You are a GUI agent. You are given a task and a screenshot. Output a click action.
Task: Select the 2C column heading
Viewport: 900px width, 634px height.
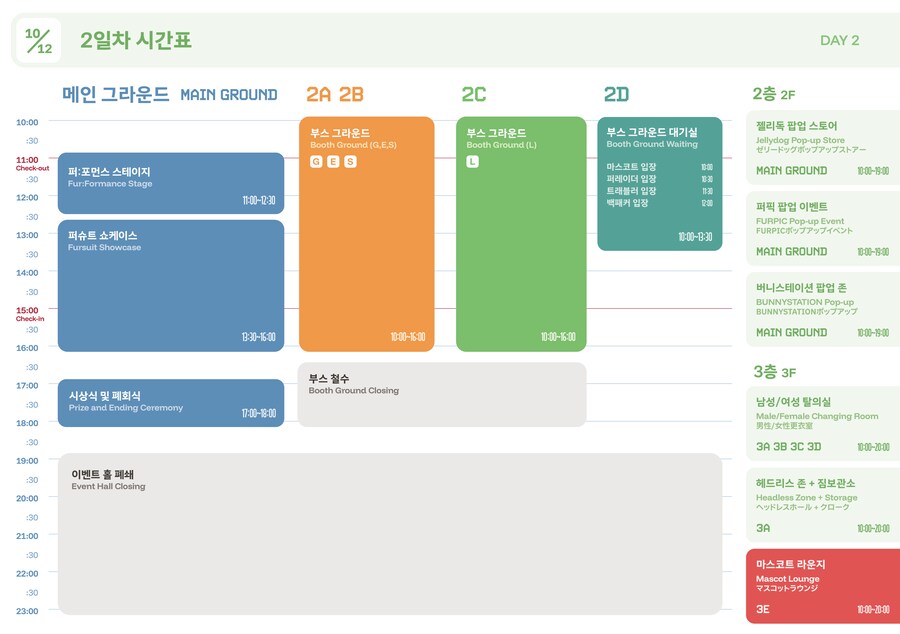[x=473, y=95]
